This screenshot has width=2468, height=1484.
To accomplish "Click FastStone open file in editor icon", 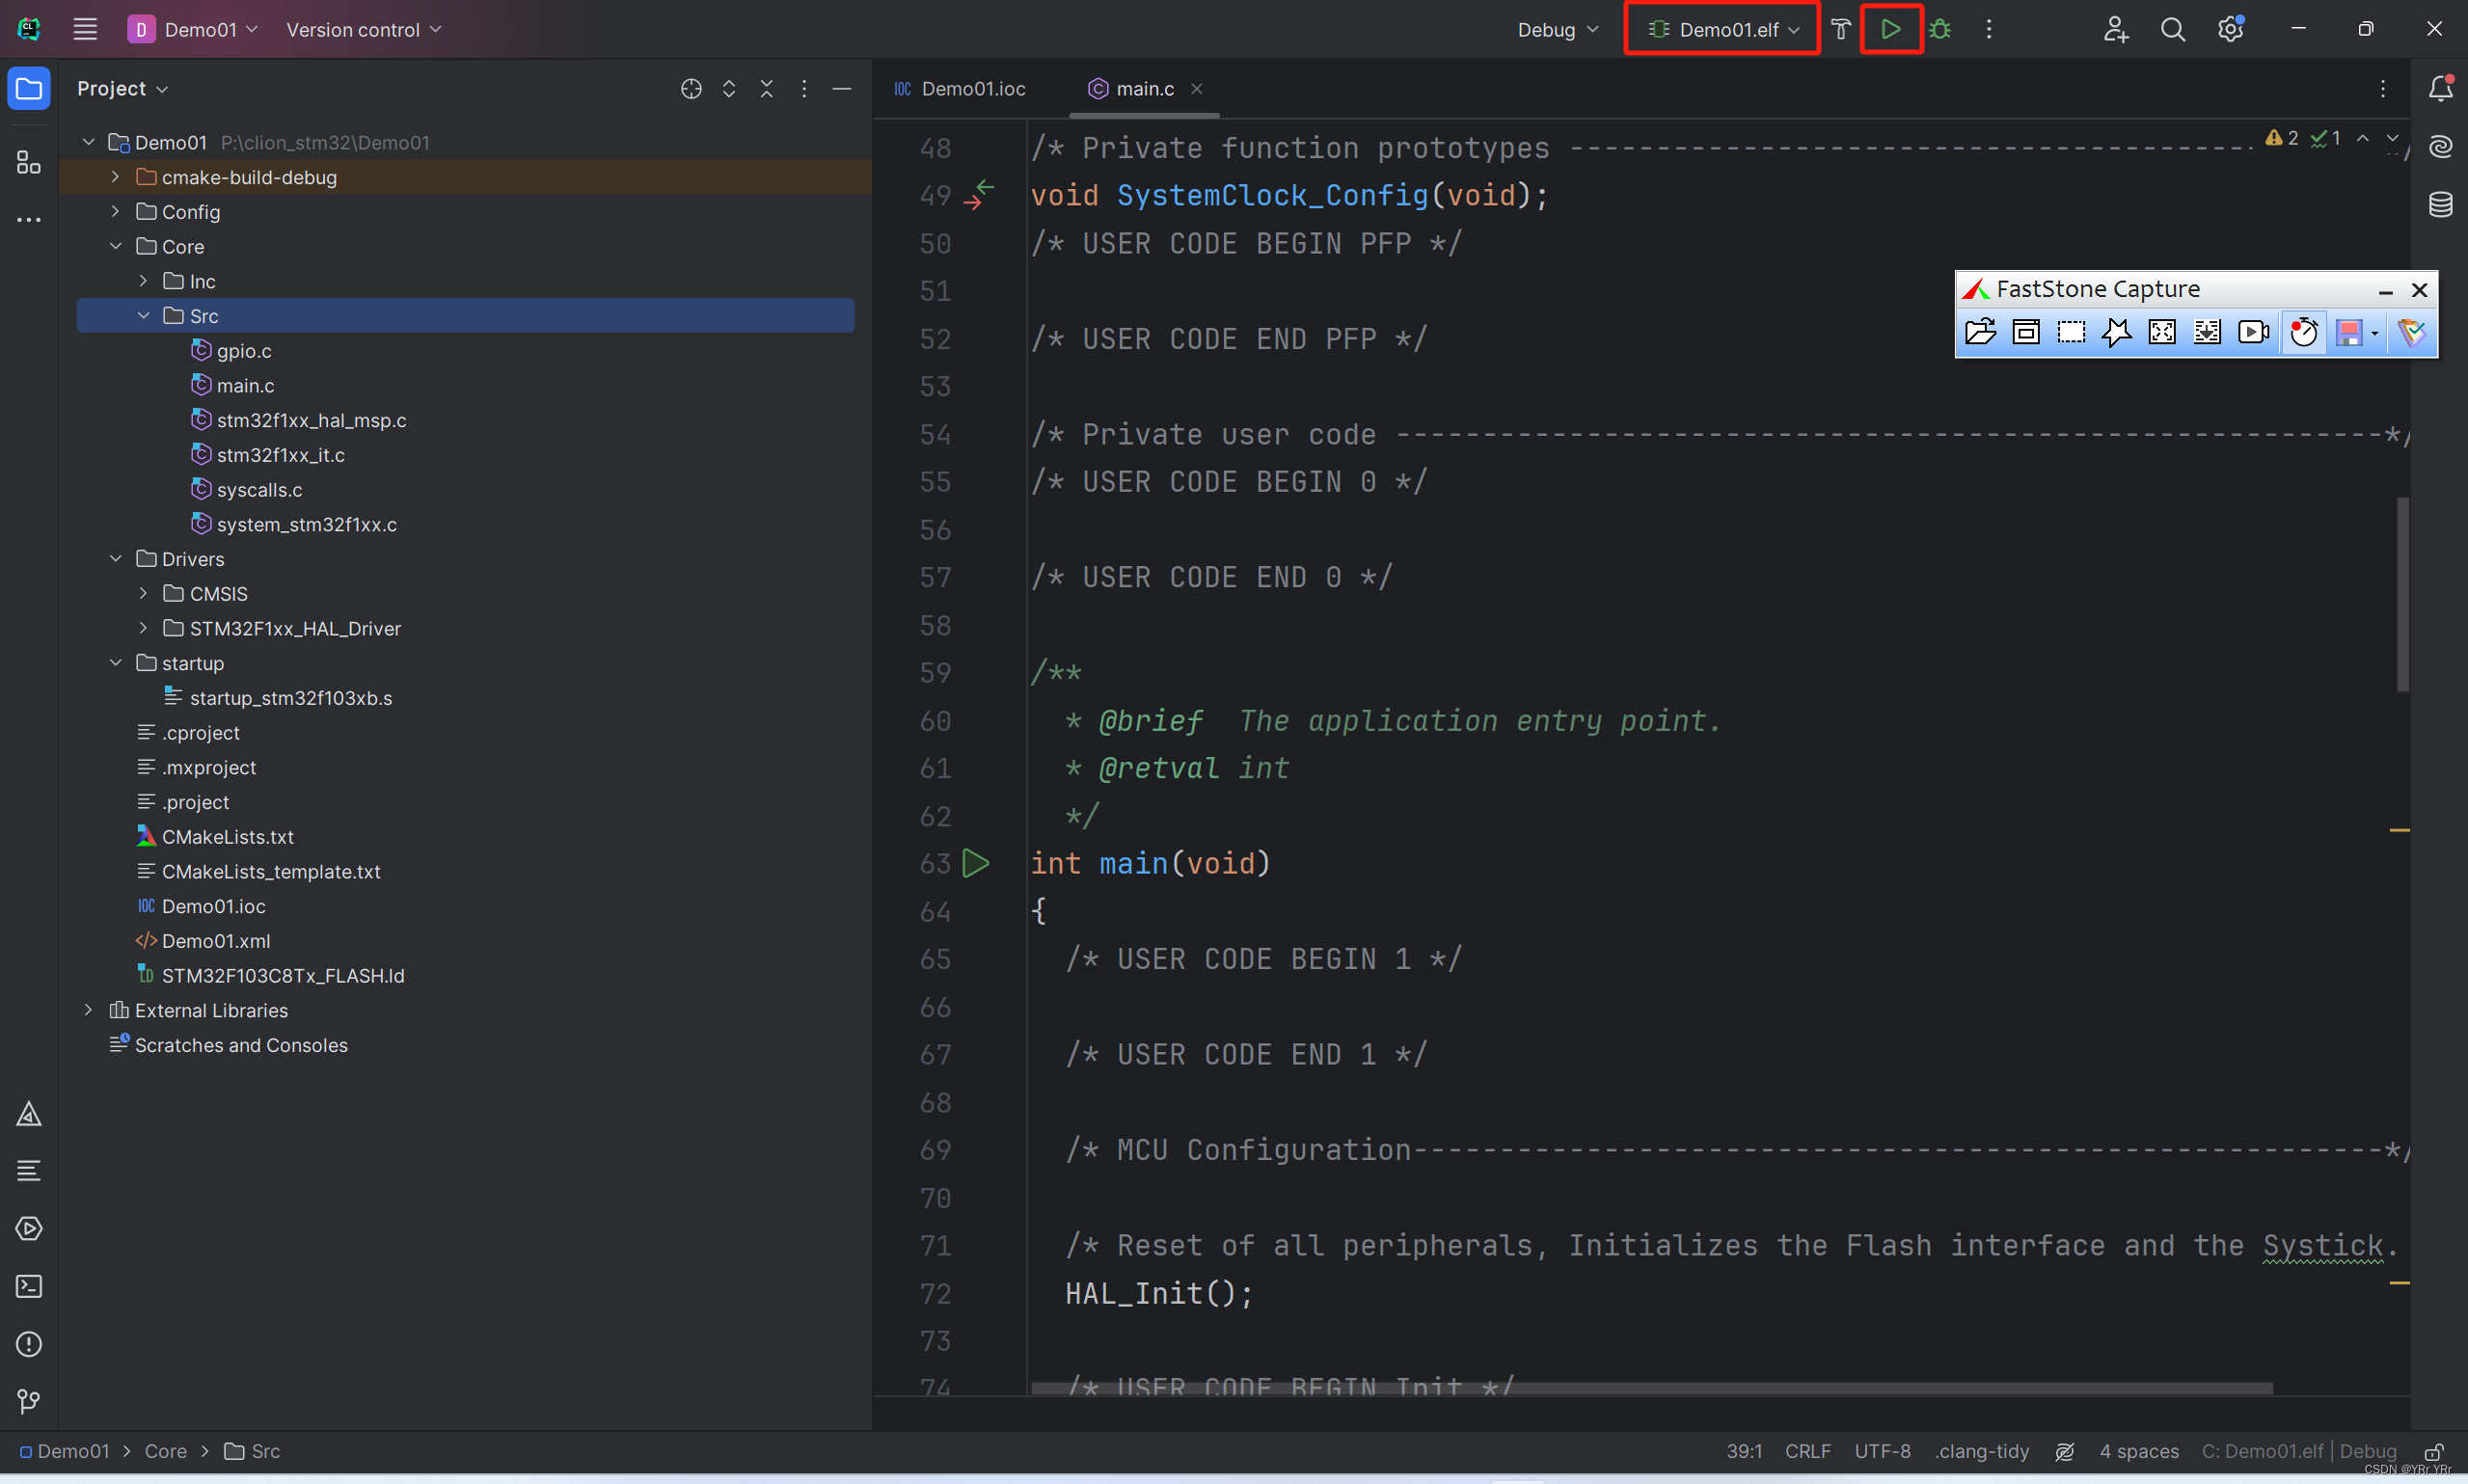I will pyautogui.click(x=1980, y=332).
